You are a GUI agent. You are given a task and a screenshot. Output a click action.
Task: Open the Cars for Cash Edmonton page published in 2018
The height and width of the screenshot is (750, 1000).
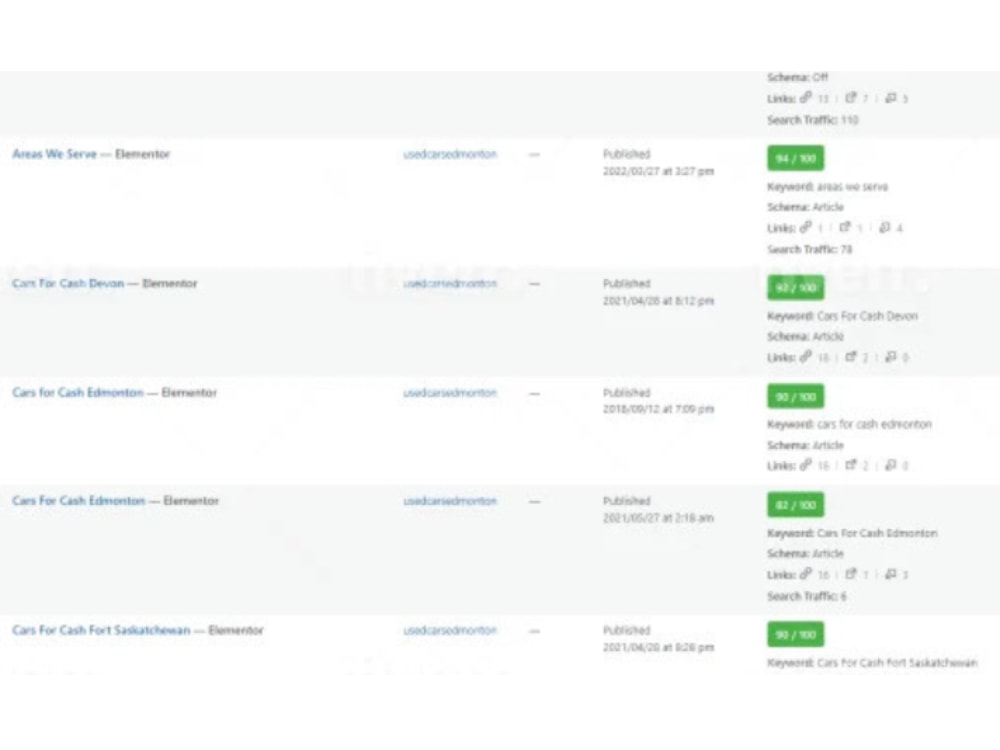78,393
